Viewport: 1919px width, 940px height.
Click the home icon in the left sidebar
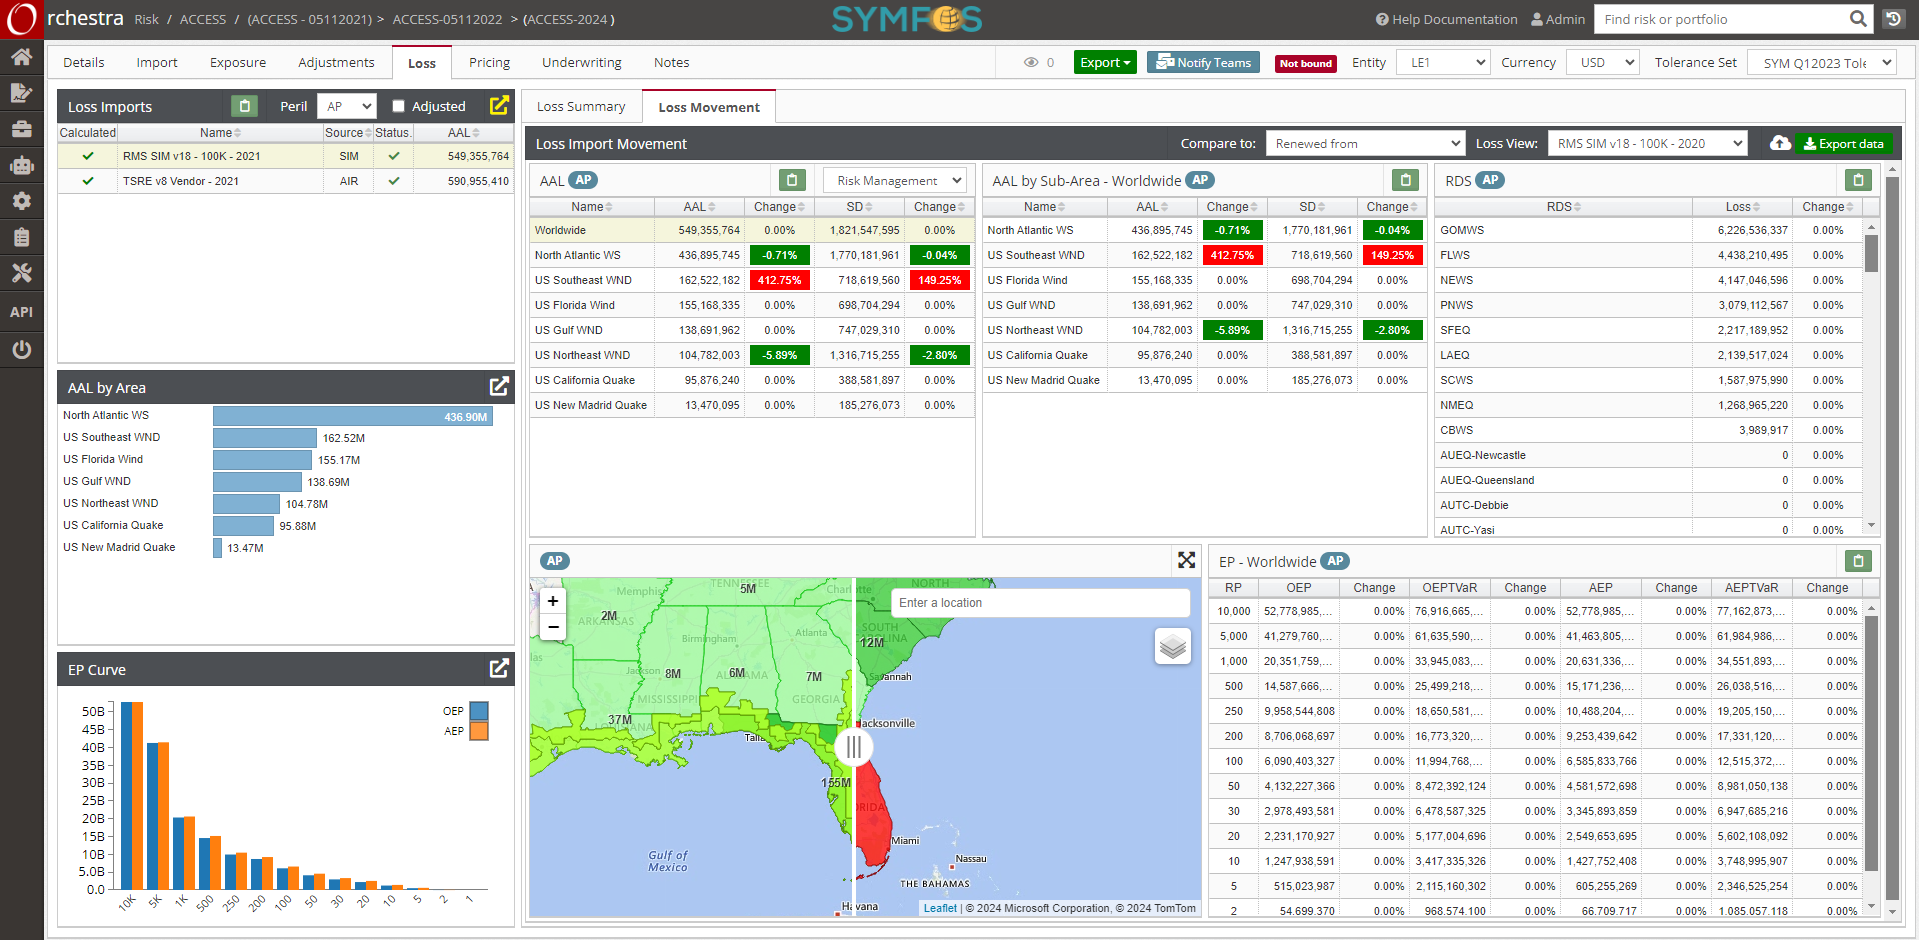21,57
